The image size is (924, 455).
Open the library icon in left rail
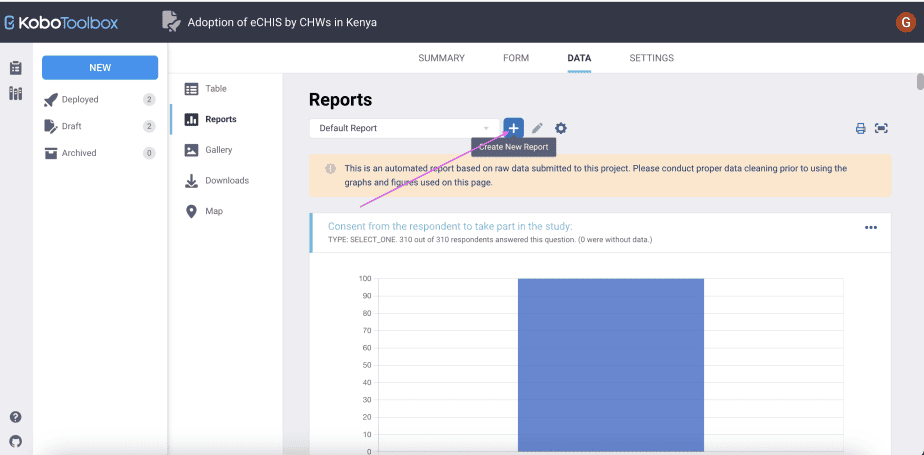[15, 93]
